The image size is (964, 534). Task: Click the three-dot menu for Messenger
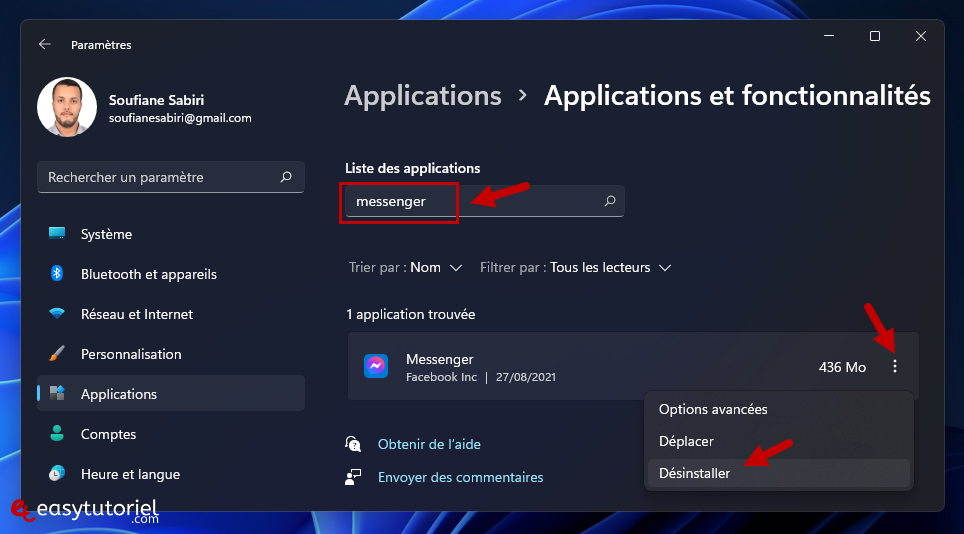pyautogui.click(x=895, y=366)
